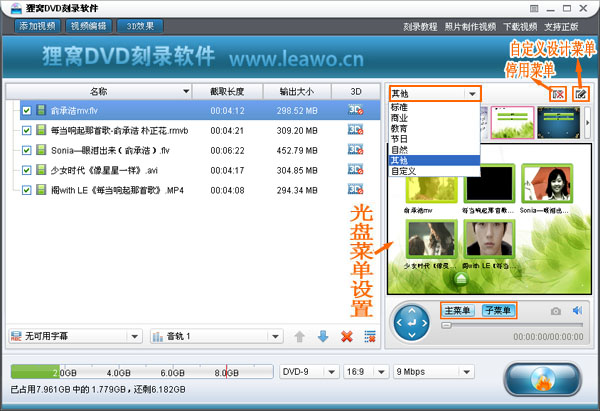Click the preview playback slider handle
Image resolution: width=600 pixels, height=411 pixels.
[x=446, y=325]
